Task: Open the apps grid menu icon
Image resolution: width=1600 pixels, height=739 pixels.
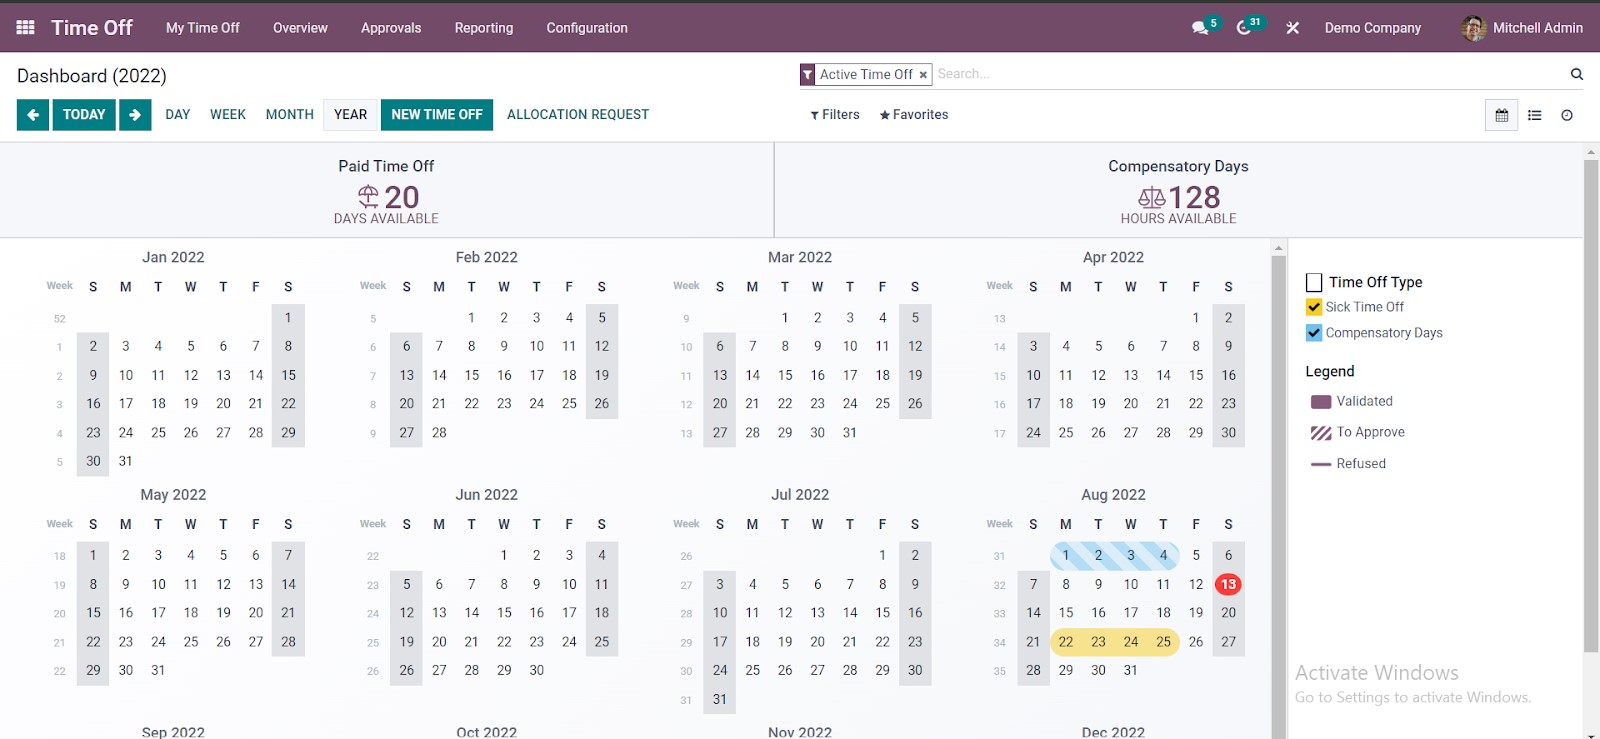Action: 26,28
